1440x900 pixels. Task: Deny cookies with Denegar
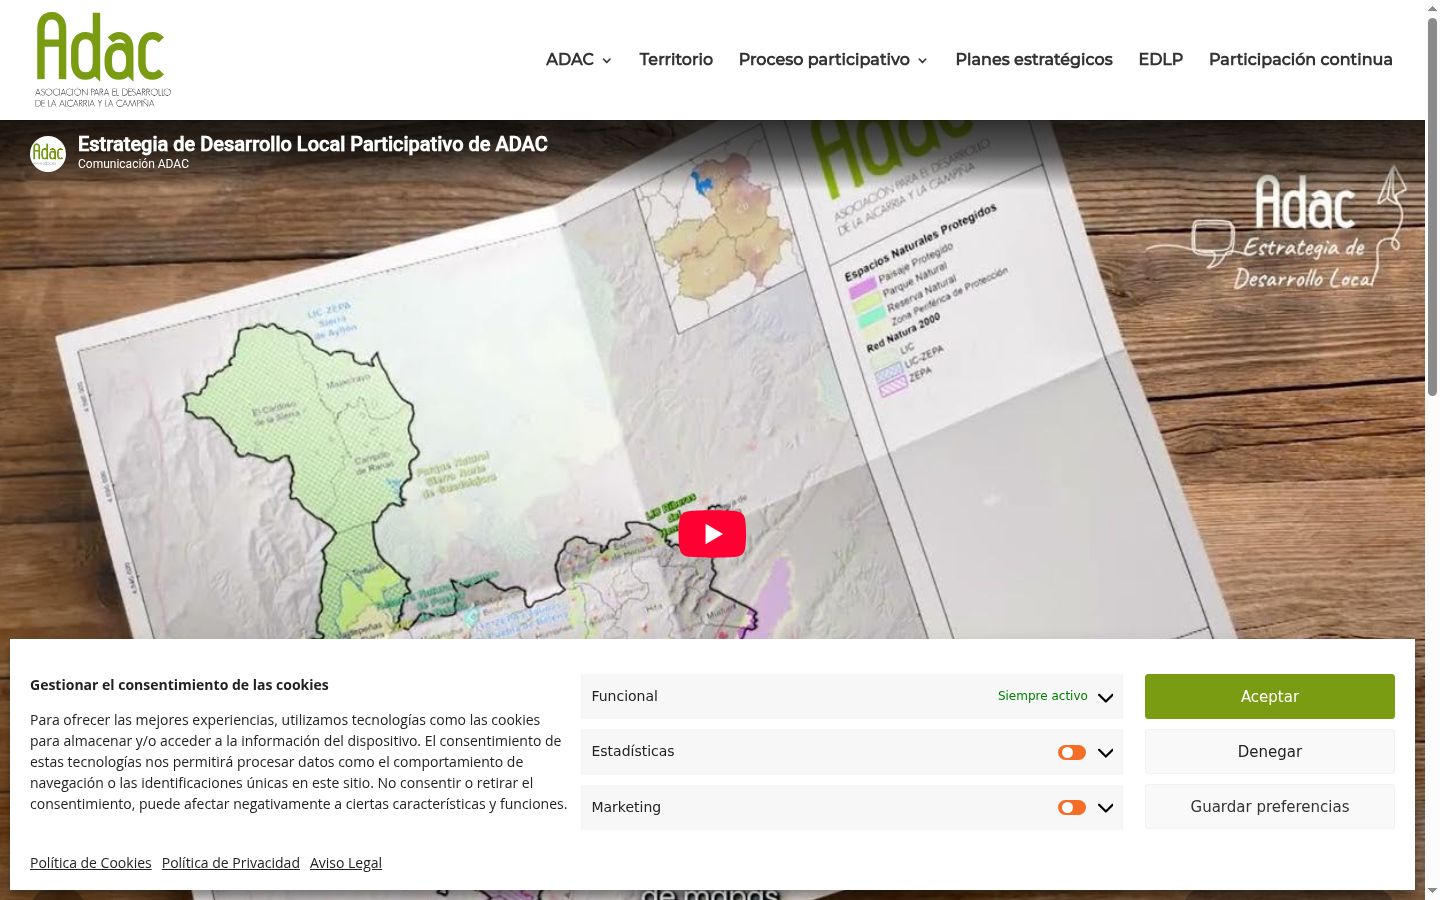pos(1270,751)
